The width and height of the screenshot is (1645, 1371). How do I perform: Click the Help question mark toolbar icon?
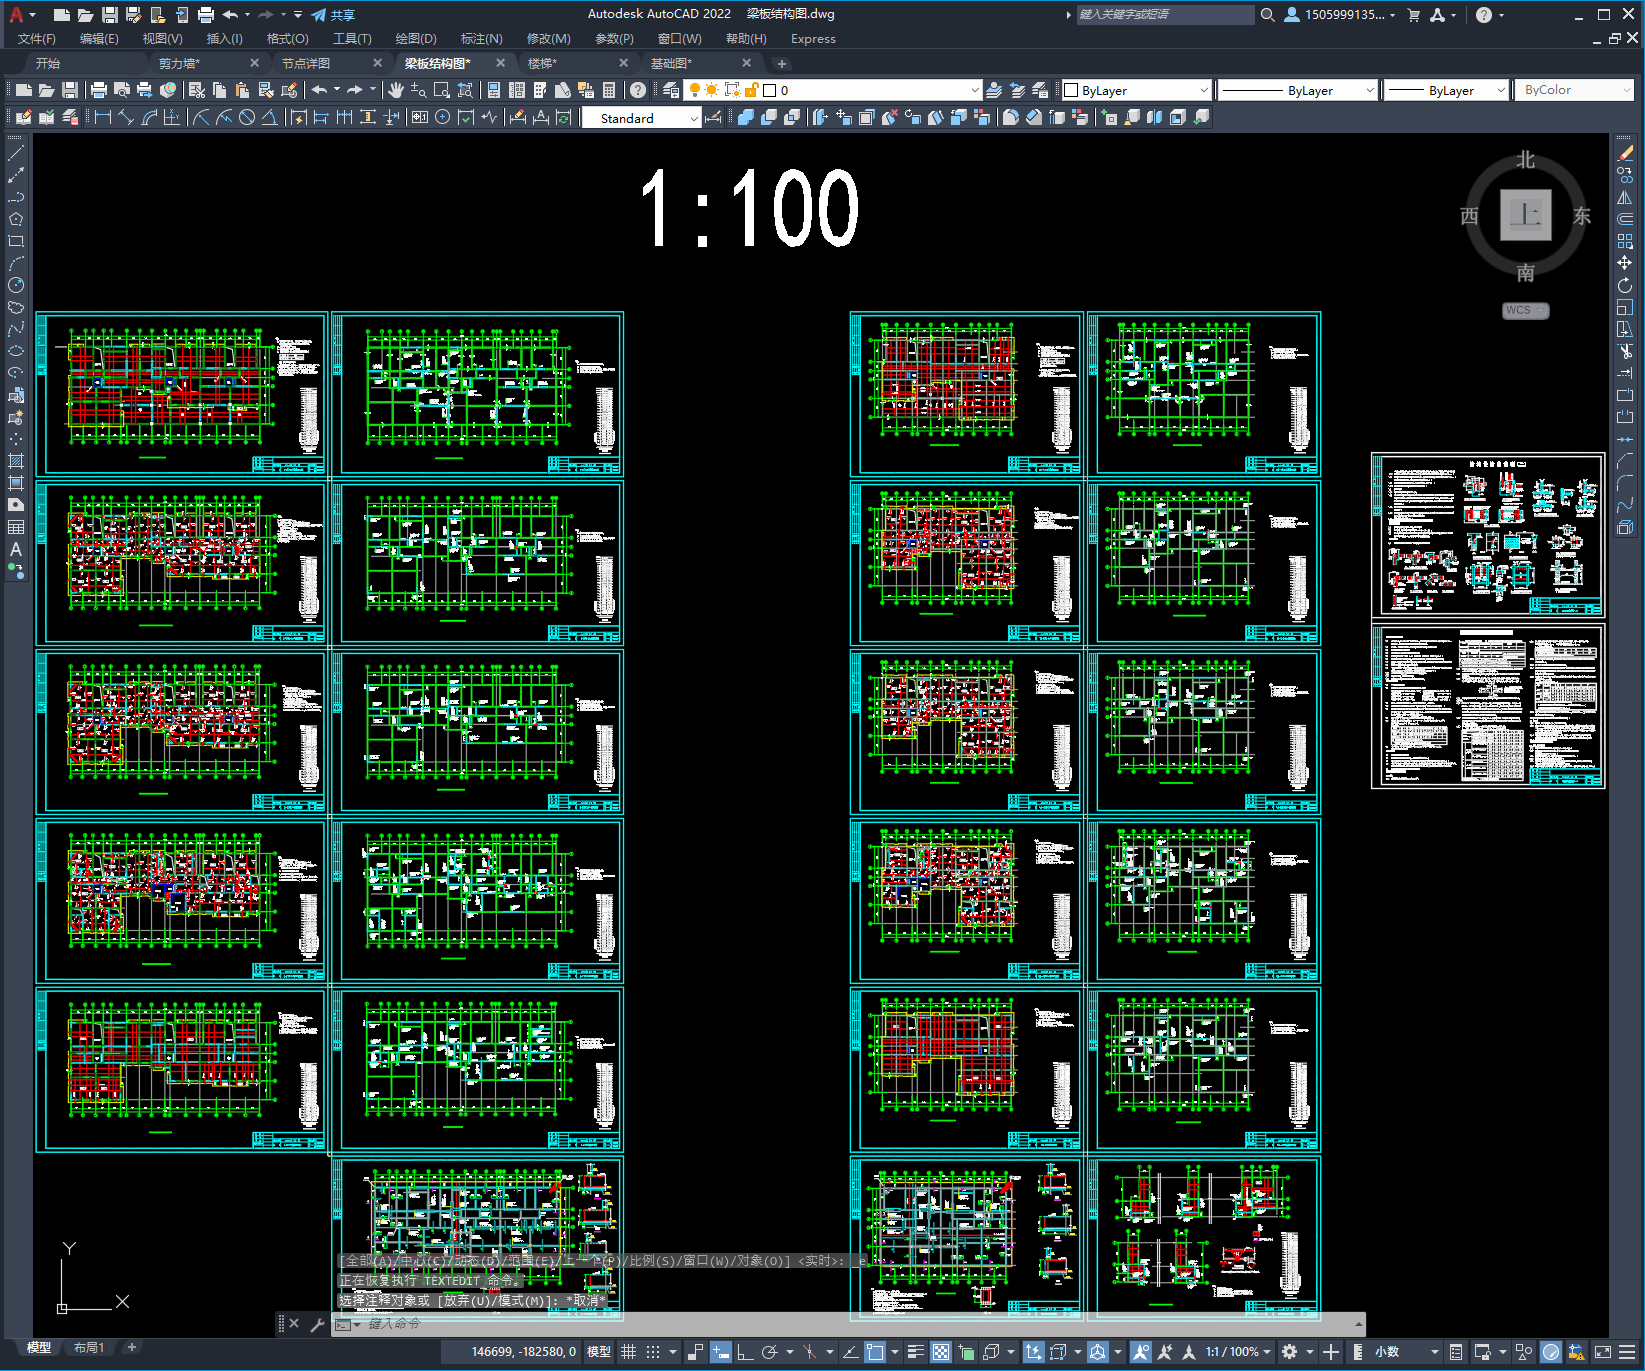(x=638, y=90)
